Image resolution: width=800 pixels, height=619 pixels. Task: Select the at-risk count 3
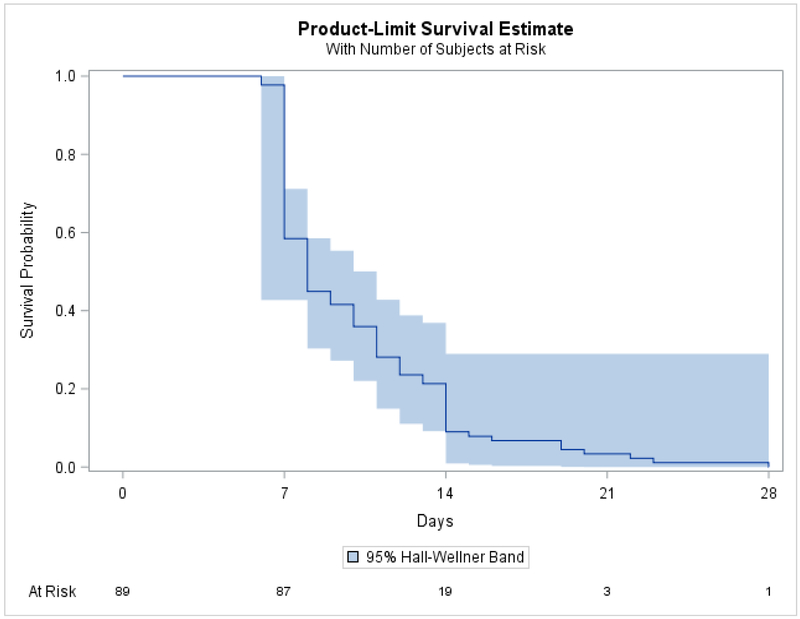tap(607, 592)
